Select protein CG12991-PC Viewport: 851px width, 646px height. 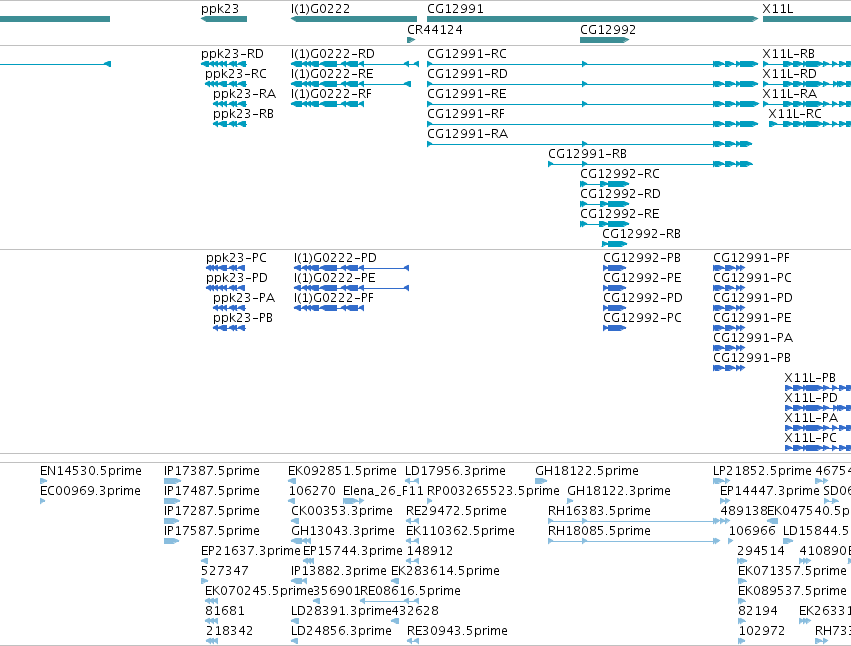click(x=753, y=278)
